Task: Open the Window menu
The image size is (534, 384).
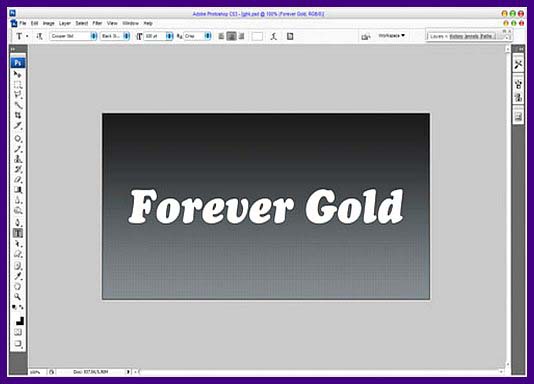Action: 130,23
